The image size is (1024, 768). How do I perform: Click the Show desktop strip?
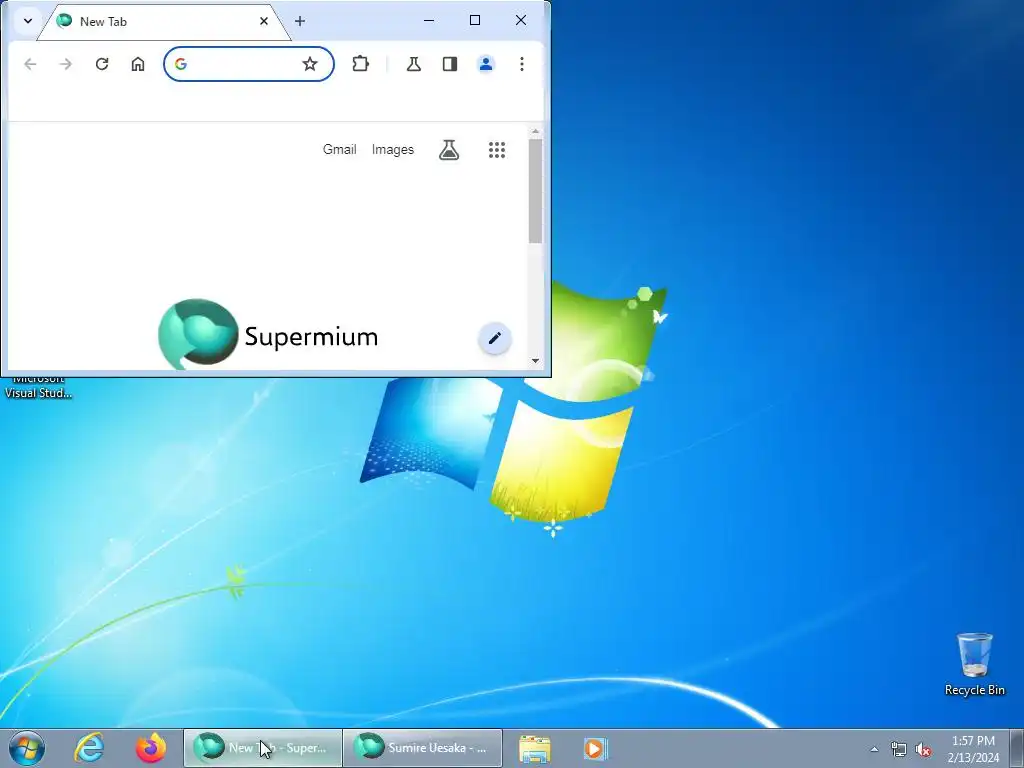click(x=1017, y=748)
